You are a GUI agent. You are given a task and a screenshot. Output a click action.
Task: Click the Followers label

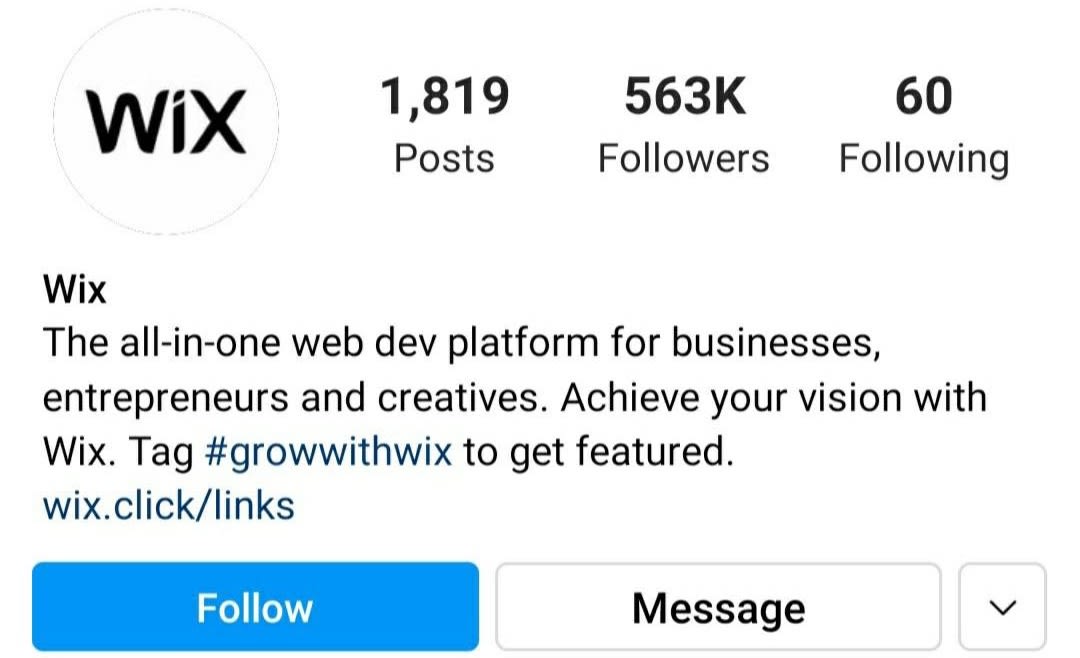coord(684,157)
